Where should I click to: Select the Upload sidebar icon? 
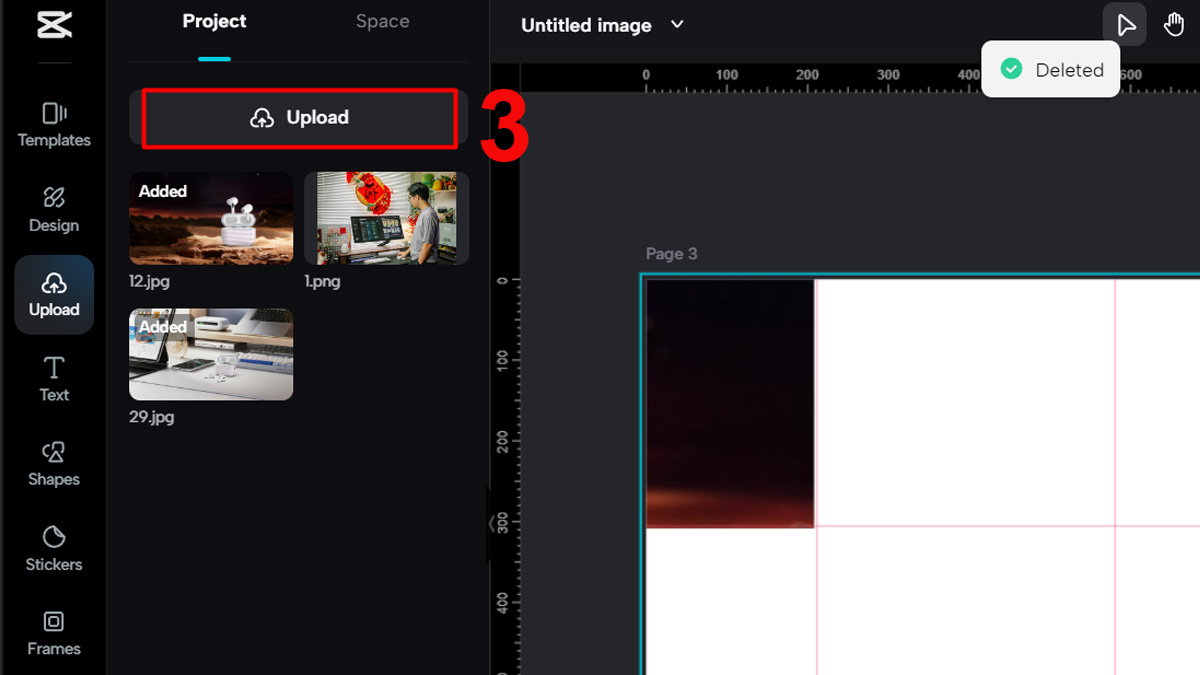[x=54, y=294]
